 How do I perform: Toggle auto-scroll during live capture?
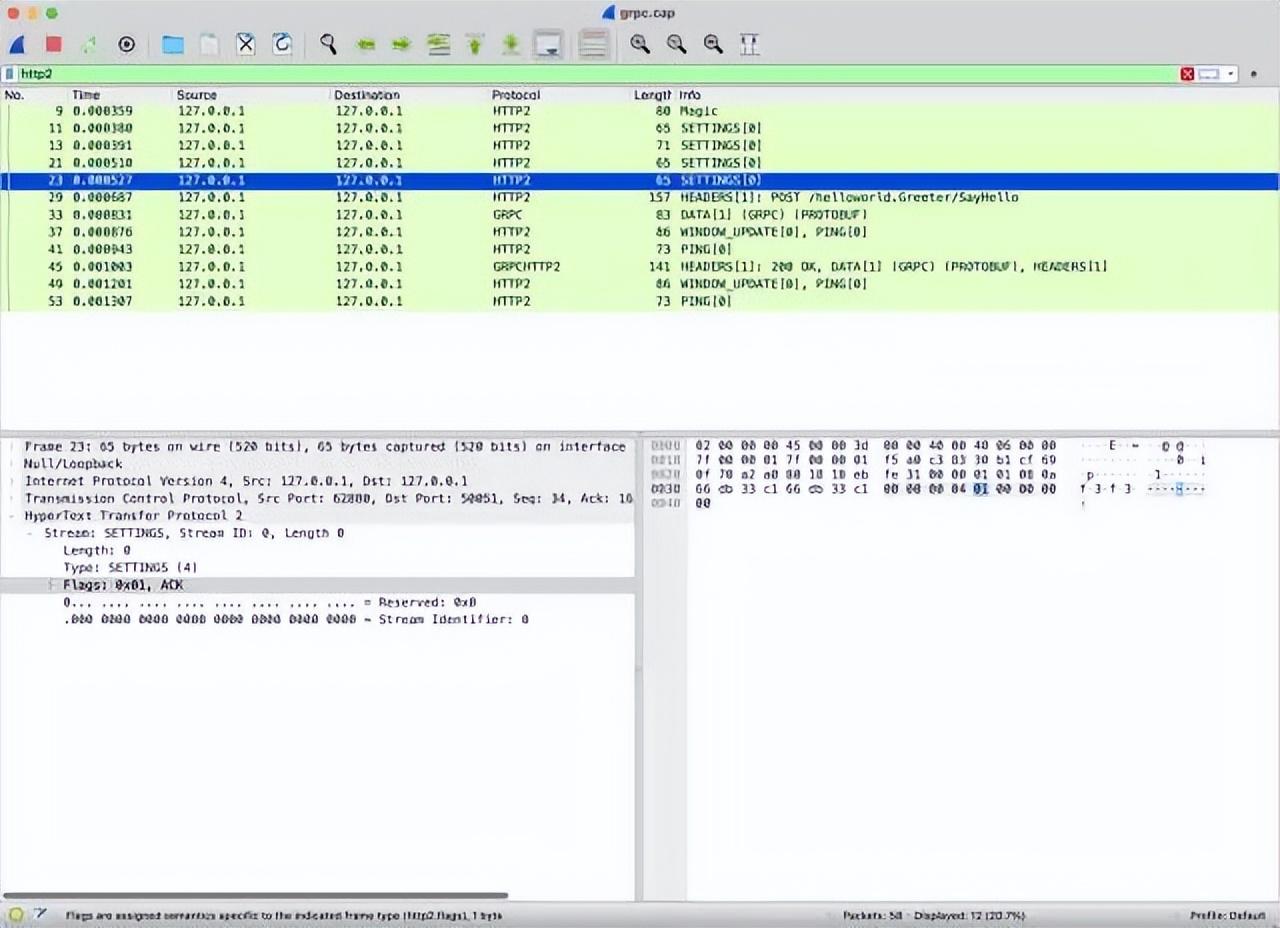[548, 44]
